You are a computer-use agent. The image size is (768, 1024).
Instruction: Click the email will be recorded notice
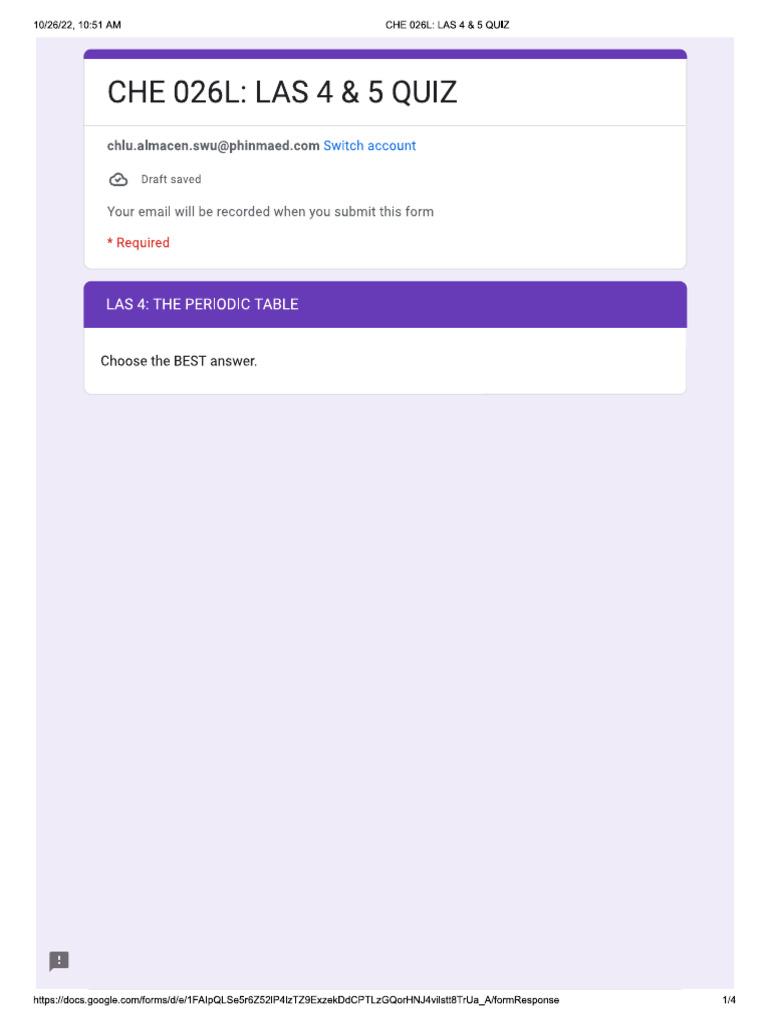(x=270, y=212)
